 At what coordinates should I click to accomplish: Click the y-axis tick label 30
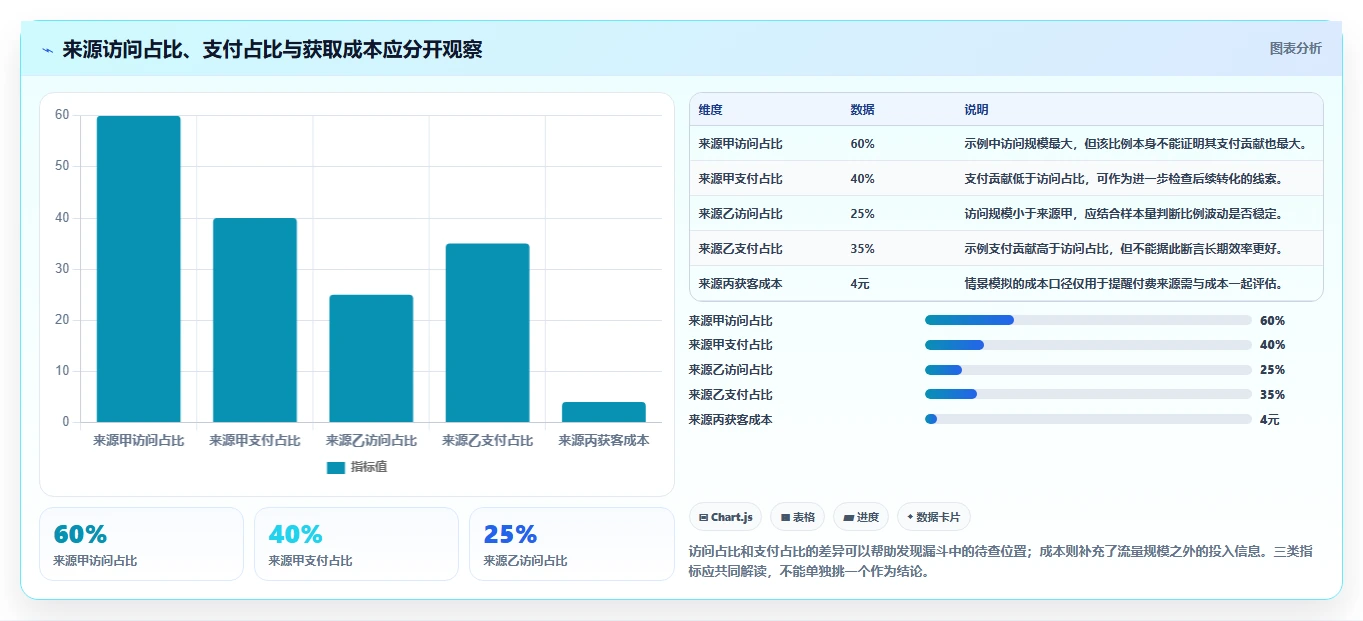[63, 269]
